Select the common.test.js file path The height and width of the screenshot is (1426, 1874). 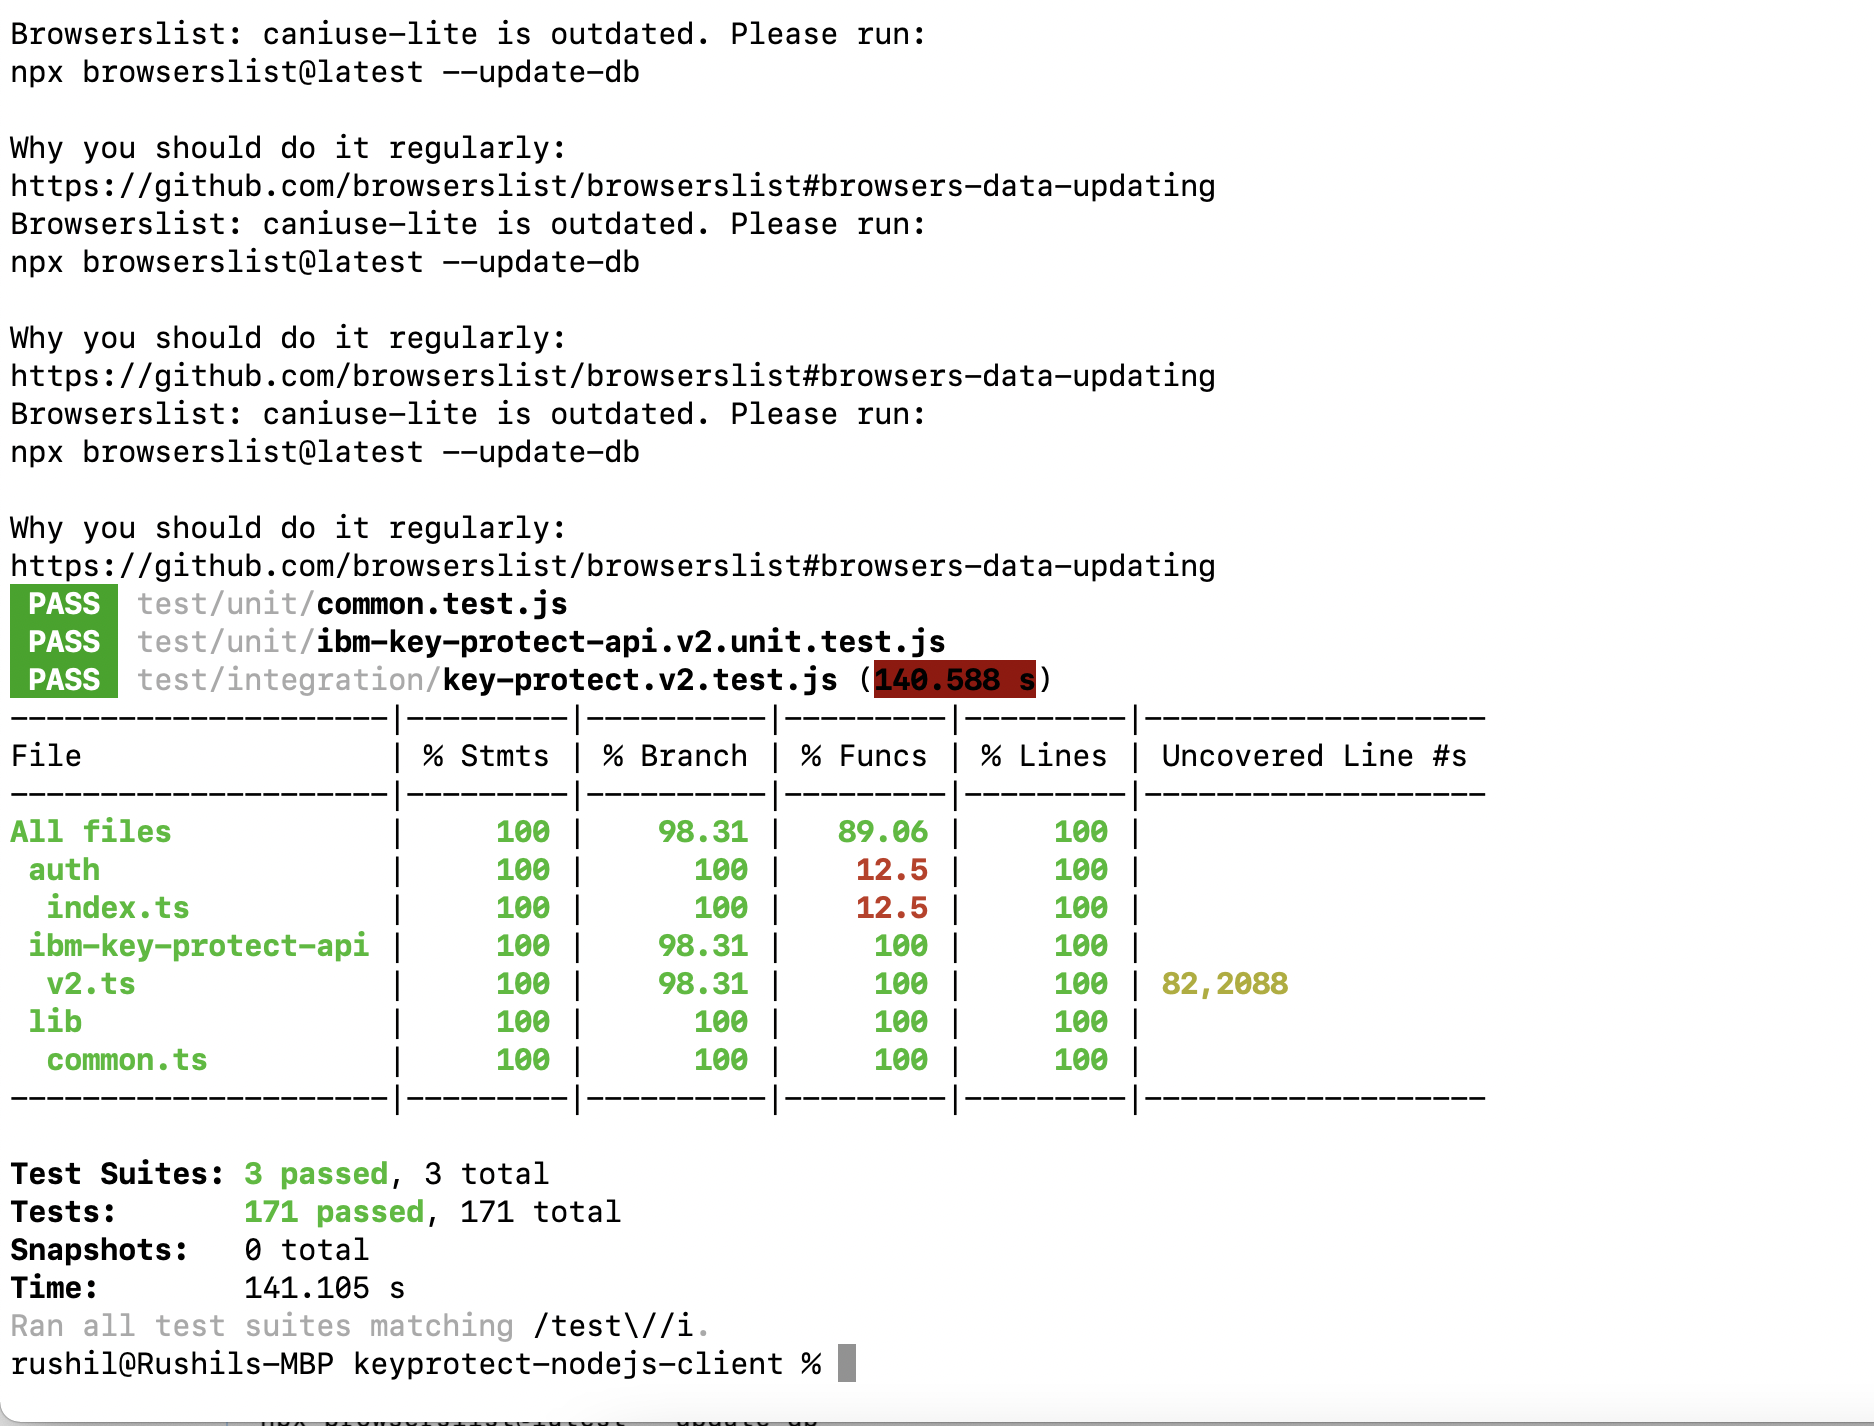tap(352, 604)
